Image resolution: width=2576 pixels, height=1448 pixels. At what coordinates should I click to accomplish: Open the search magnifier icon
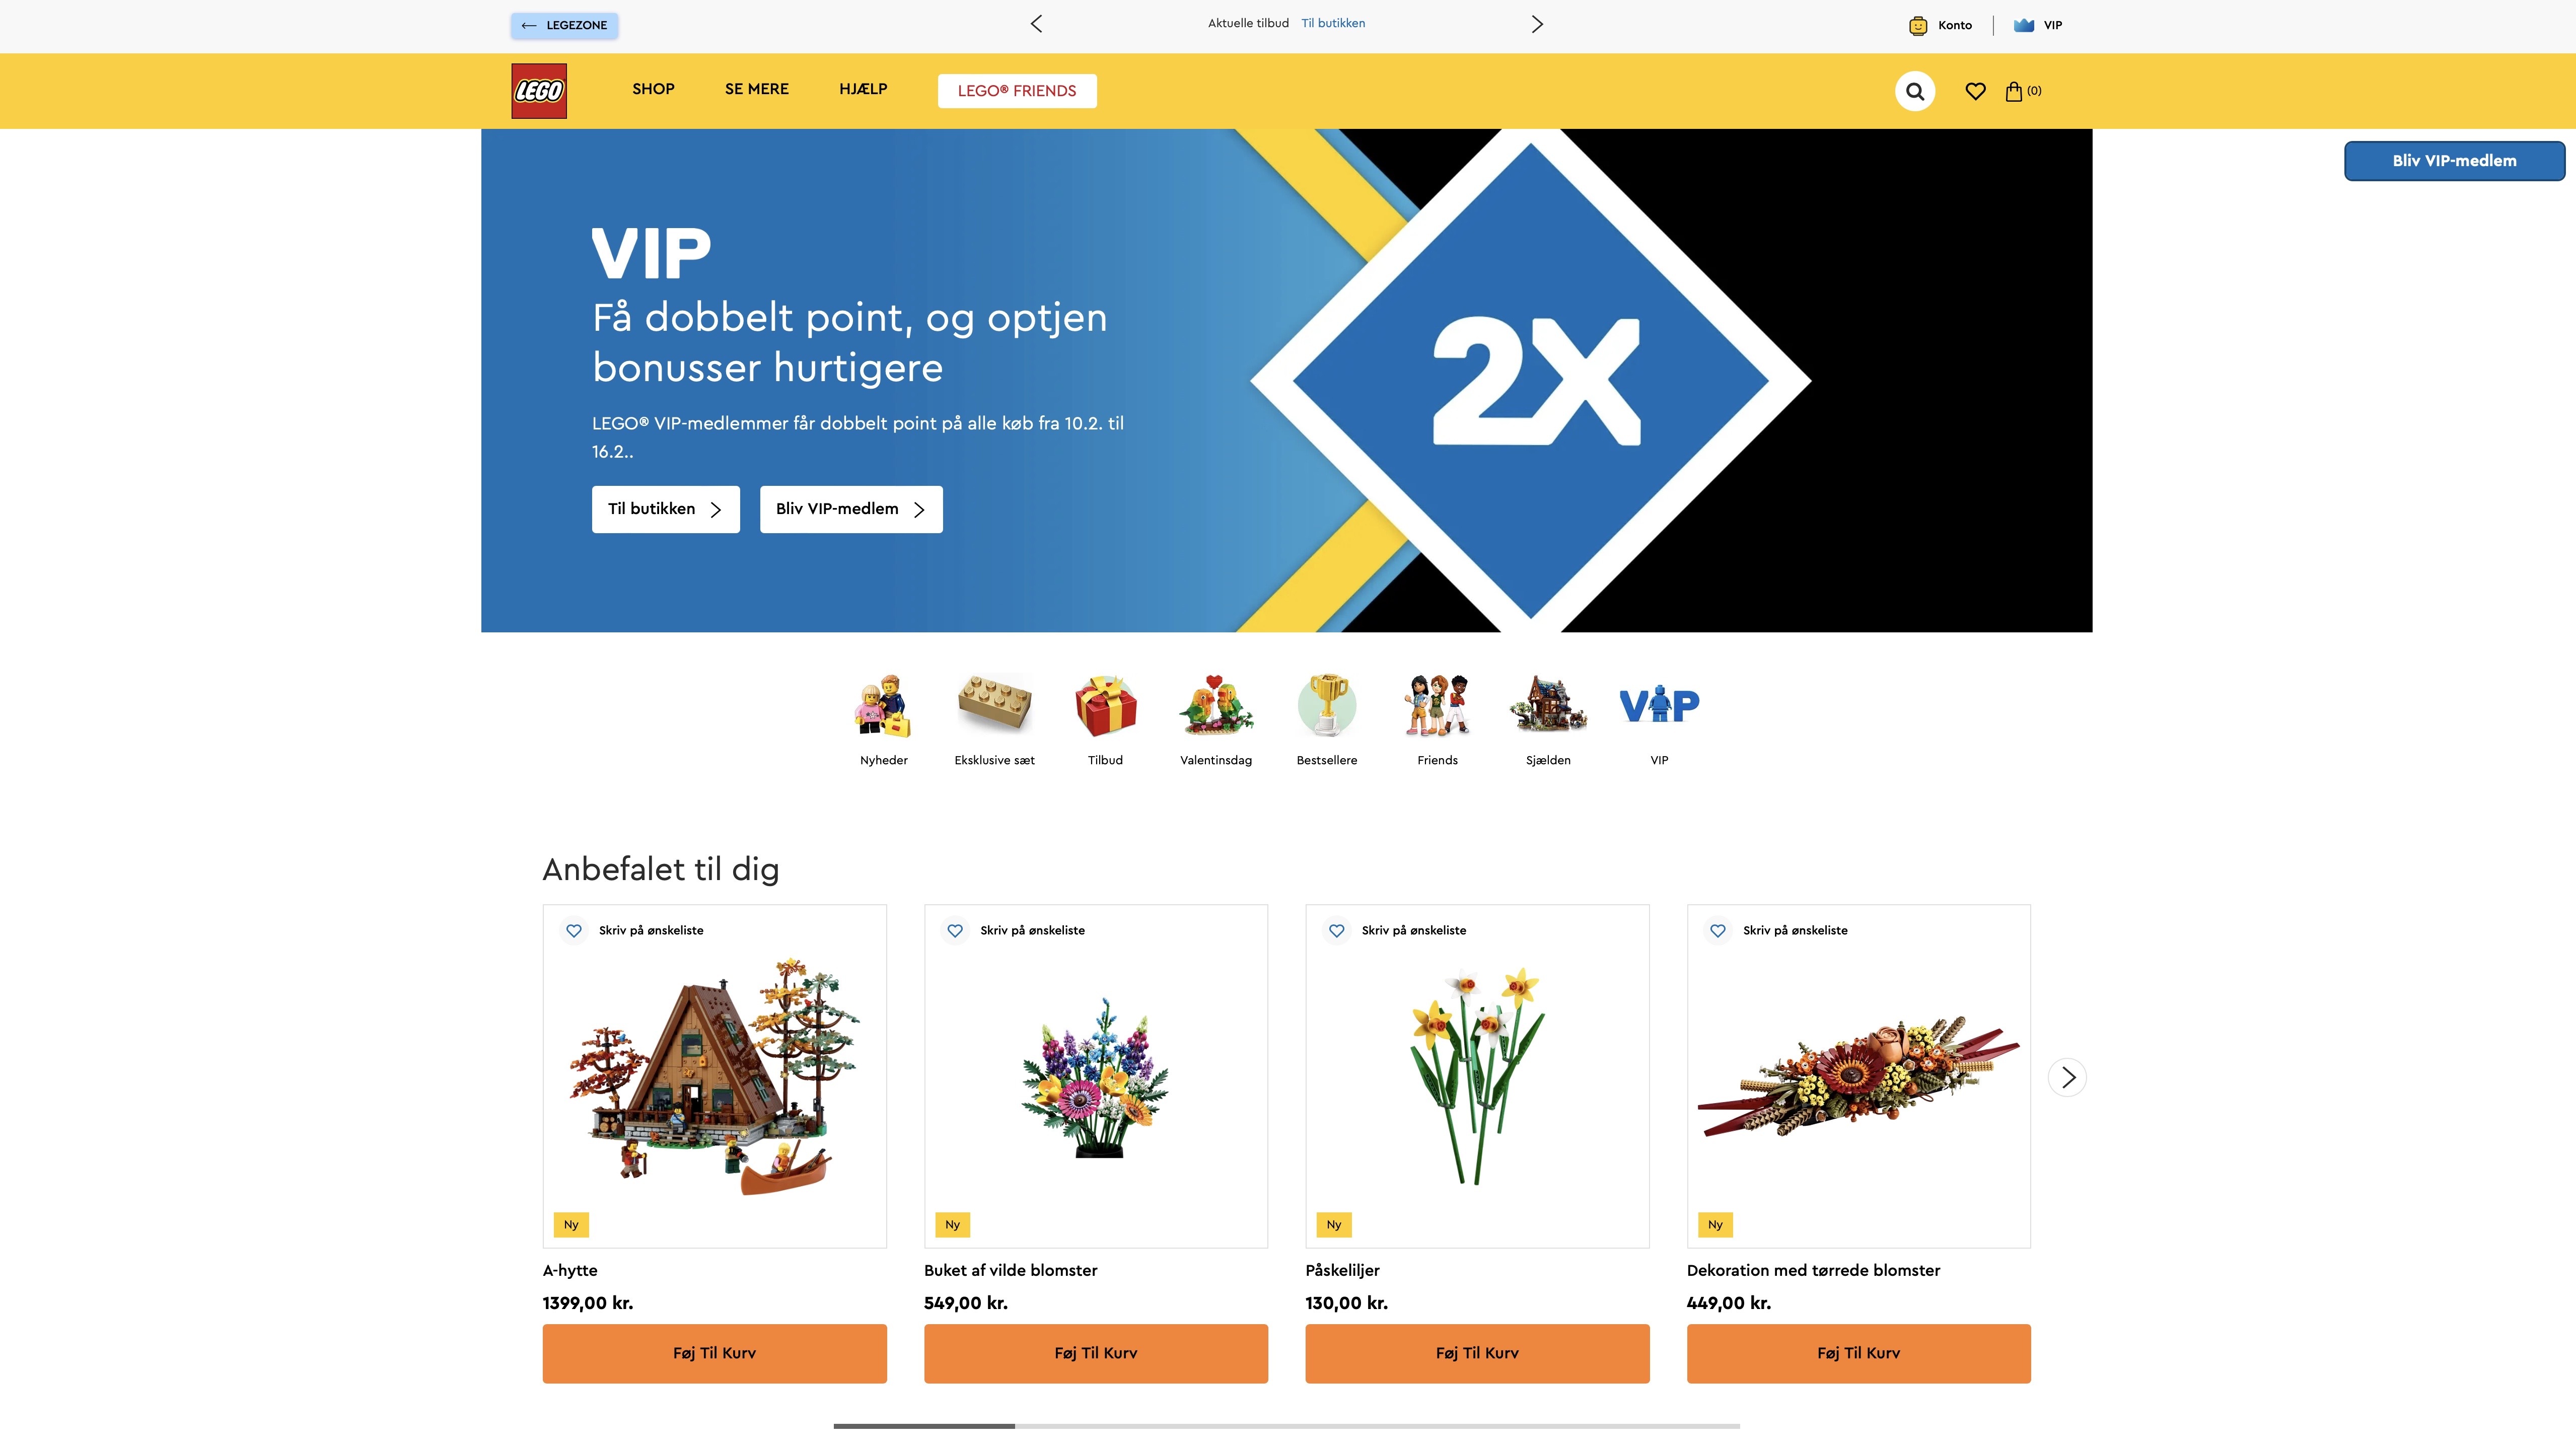[1914, 91]
